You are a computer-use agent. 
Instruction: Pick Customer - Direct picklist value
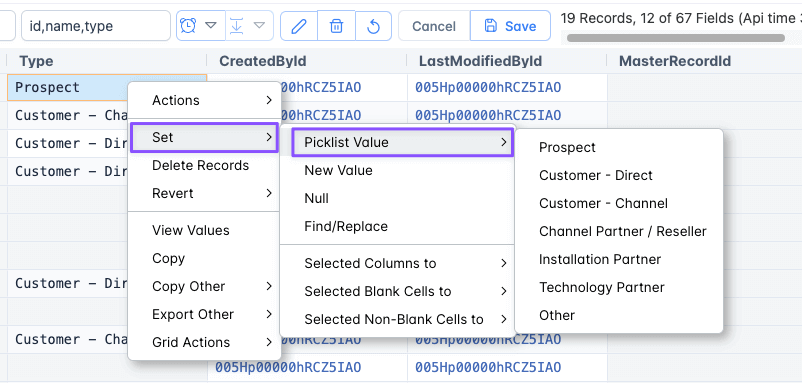(619, 175)
